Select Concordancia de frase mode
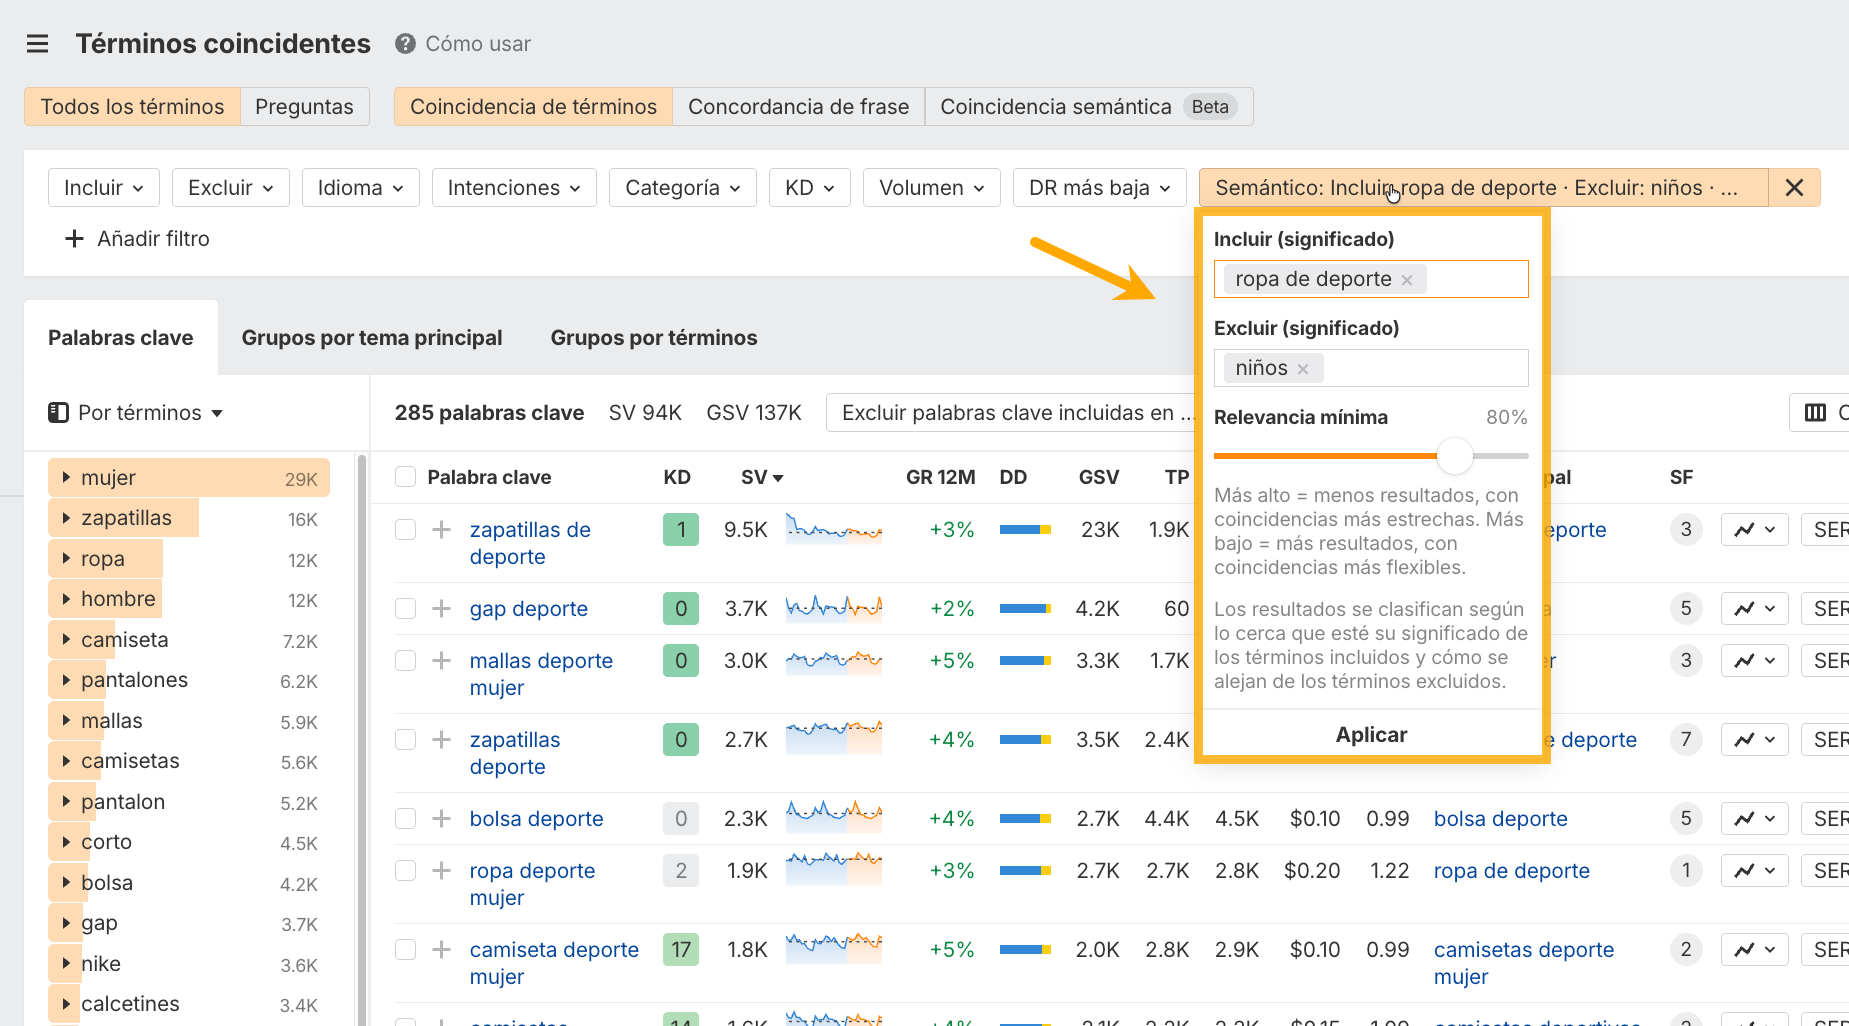This screenshot has width=1849, height=1026. 798,107
